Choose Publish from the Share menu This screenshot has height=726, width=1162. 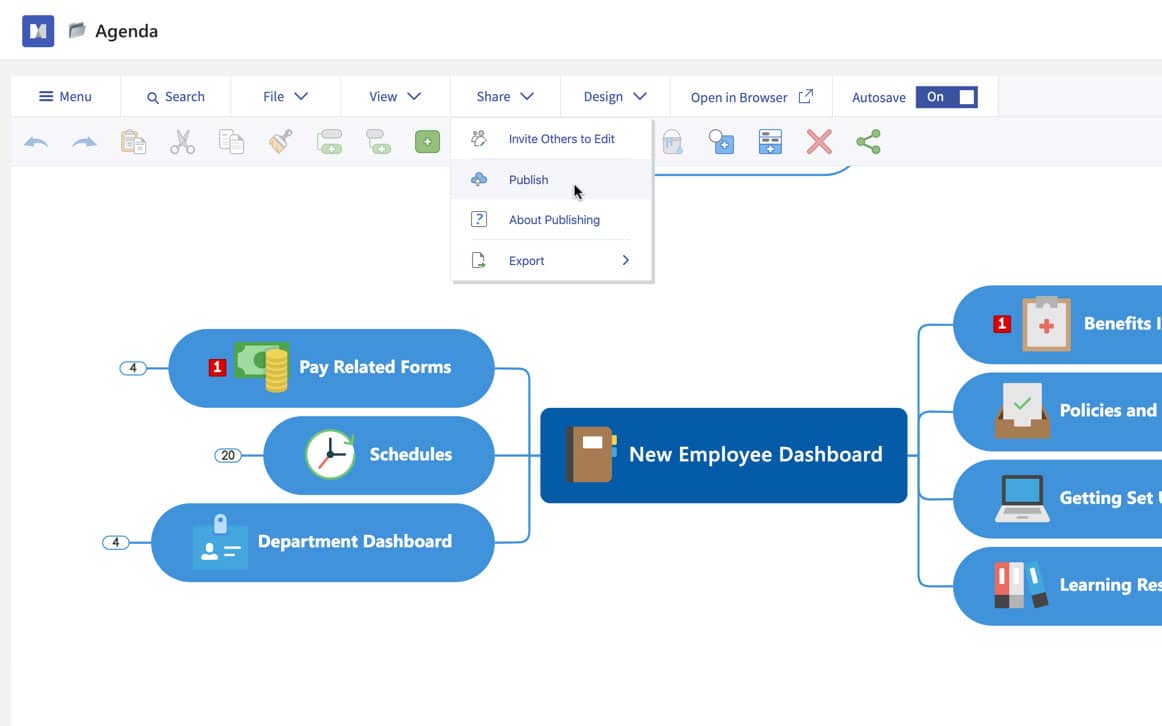point(528,180)
